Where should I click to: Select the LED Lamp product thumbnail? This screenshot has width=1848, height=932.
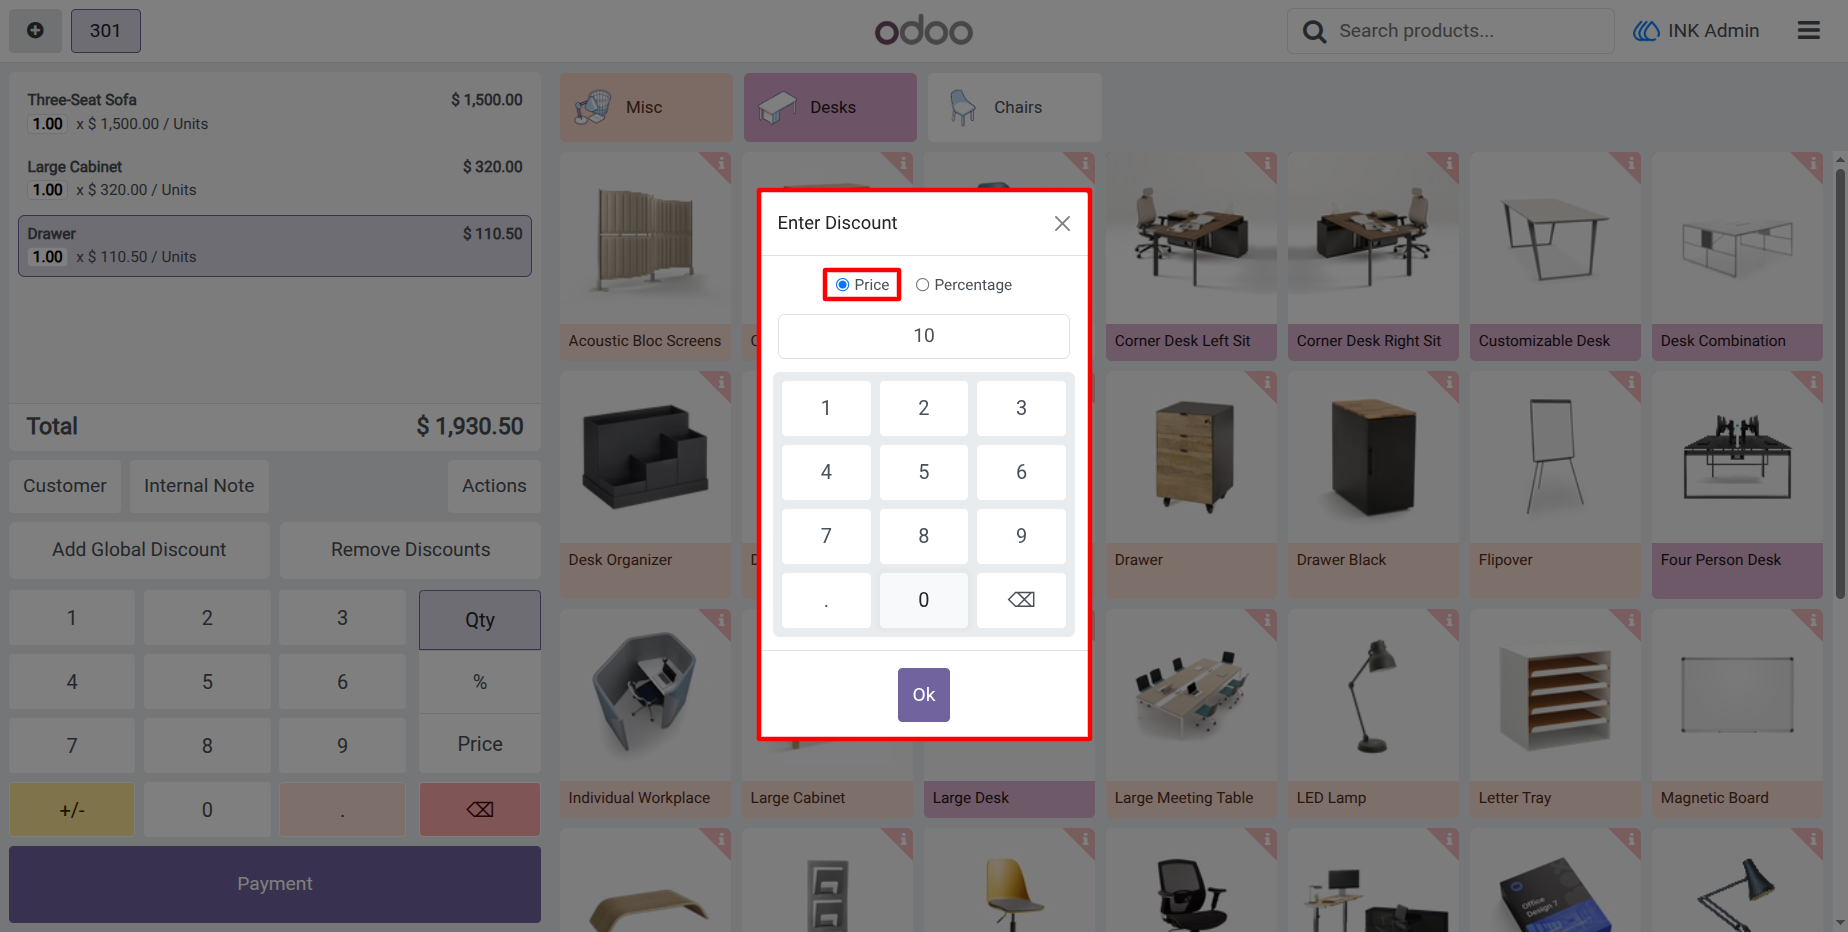coord(1372,696)
